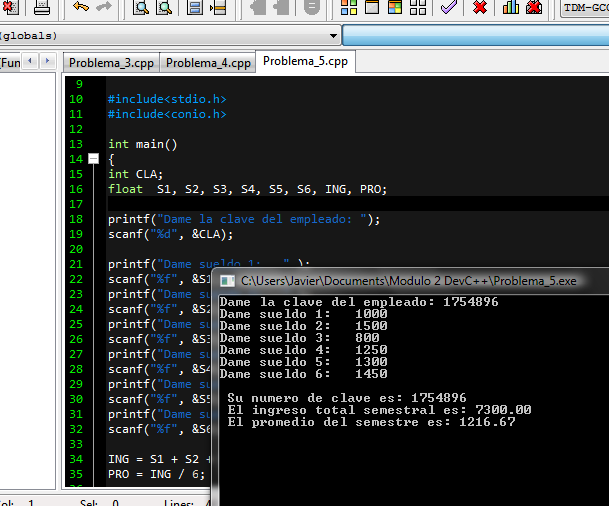Click console line 'Dame sueldo 6: 1450'
This screenshot has height=506, width=609.
coord(303,374)
